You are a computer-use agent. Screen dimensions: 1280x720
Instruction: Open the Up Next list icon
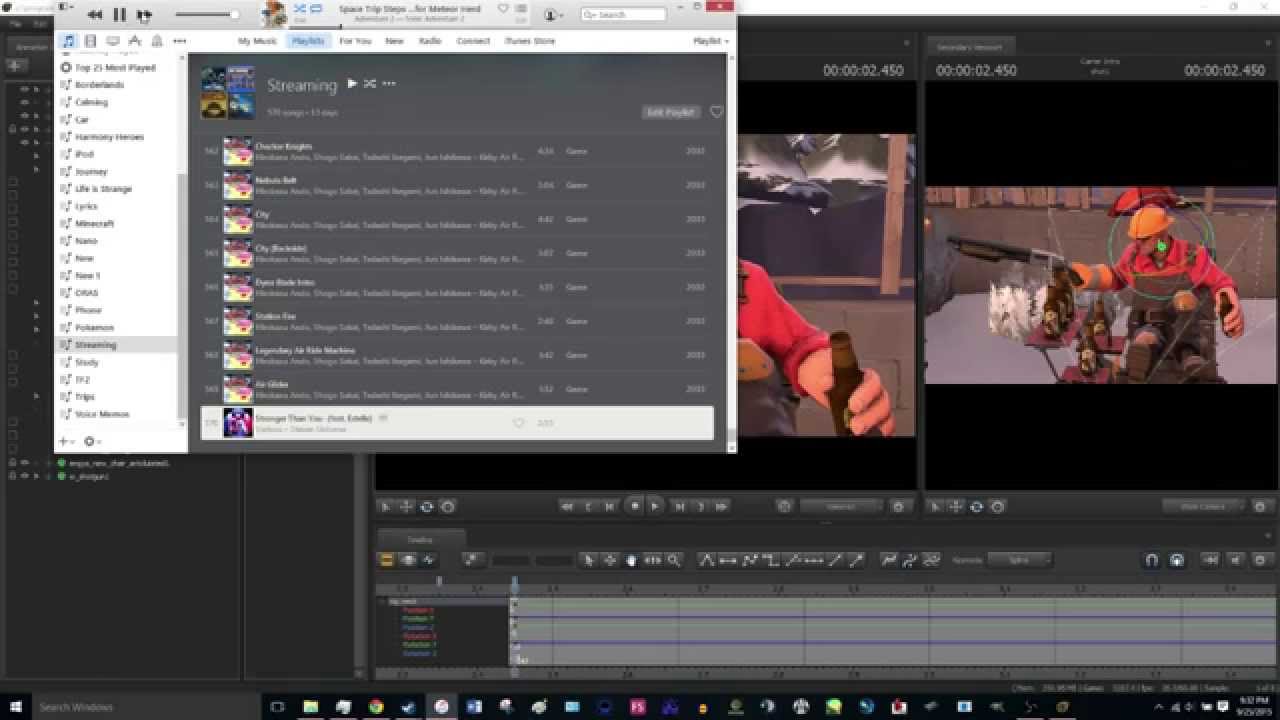tap(521, 9)
